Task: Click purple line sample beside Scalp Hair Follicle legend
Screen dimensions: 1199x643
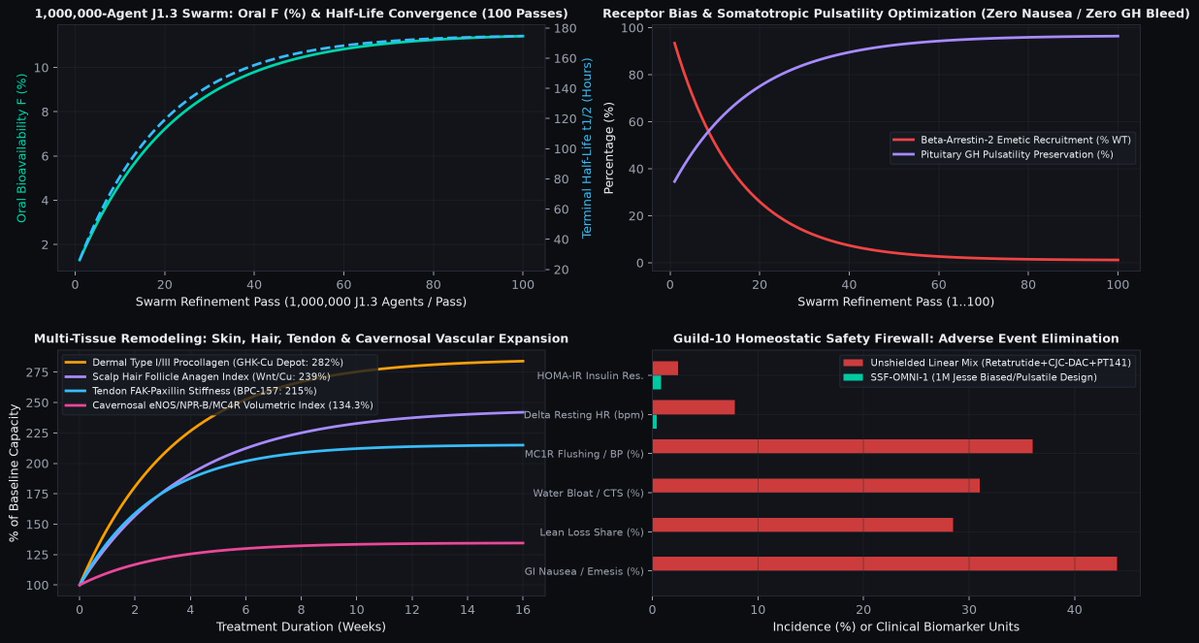Action: (76, 377)
